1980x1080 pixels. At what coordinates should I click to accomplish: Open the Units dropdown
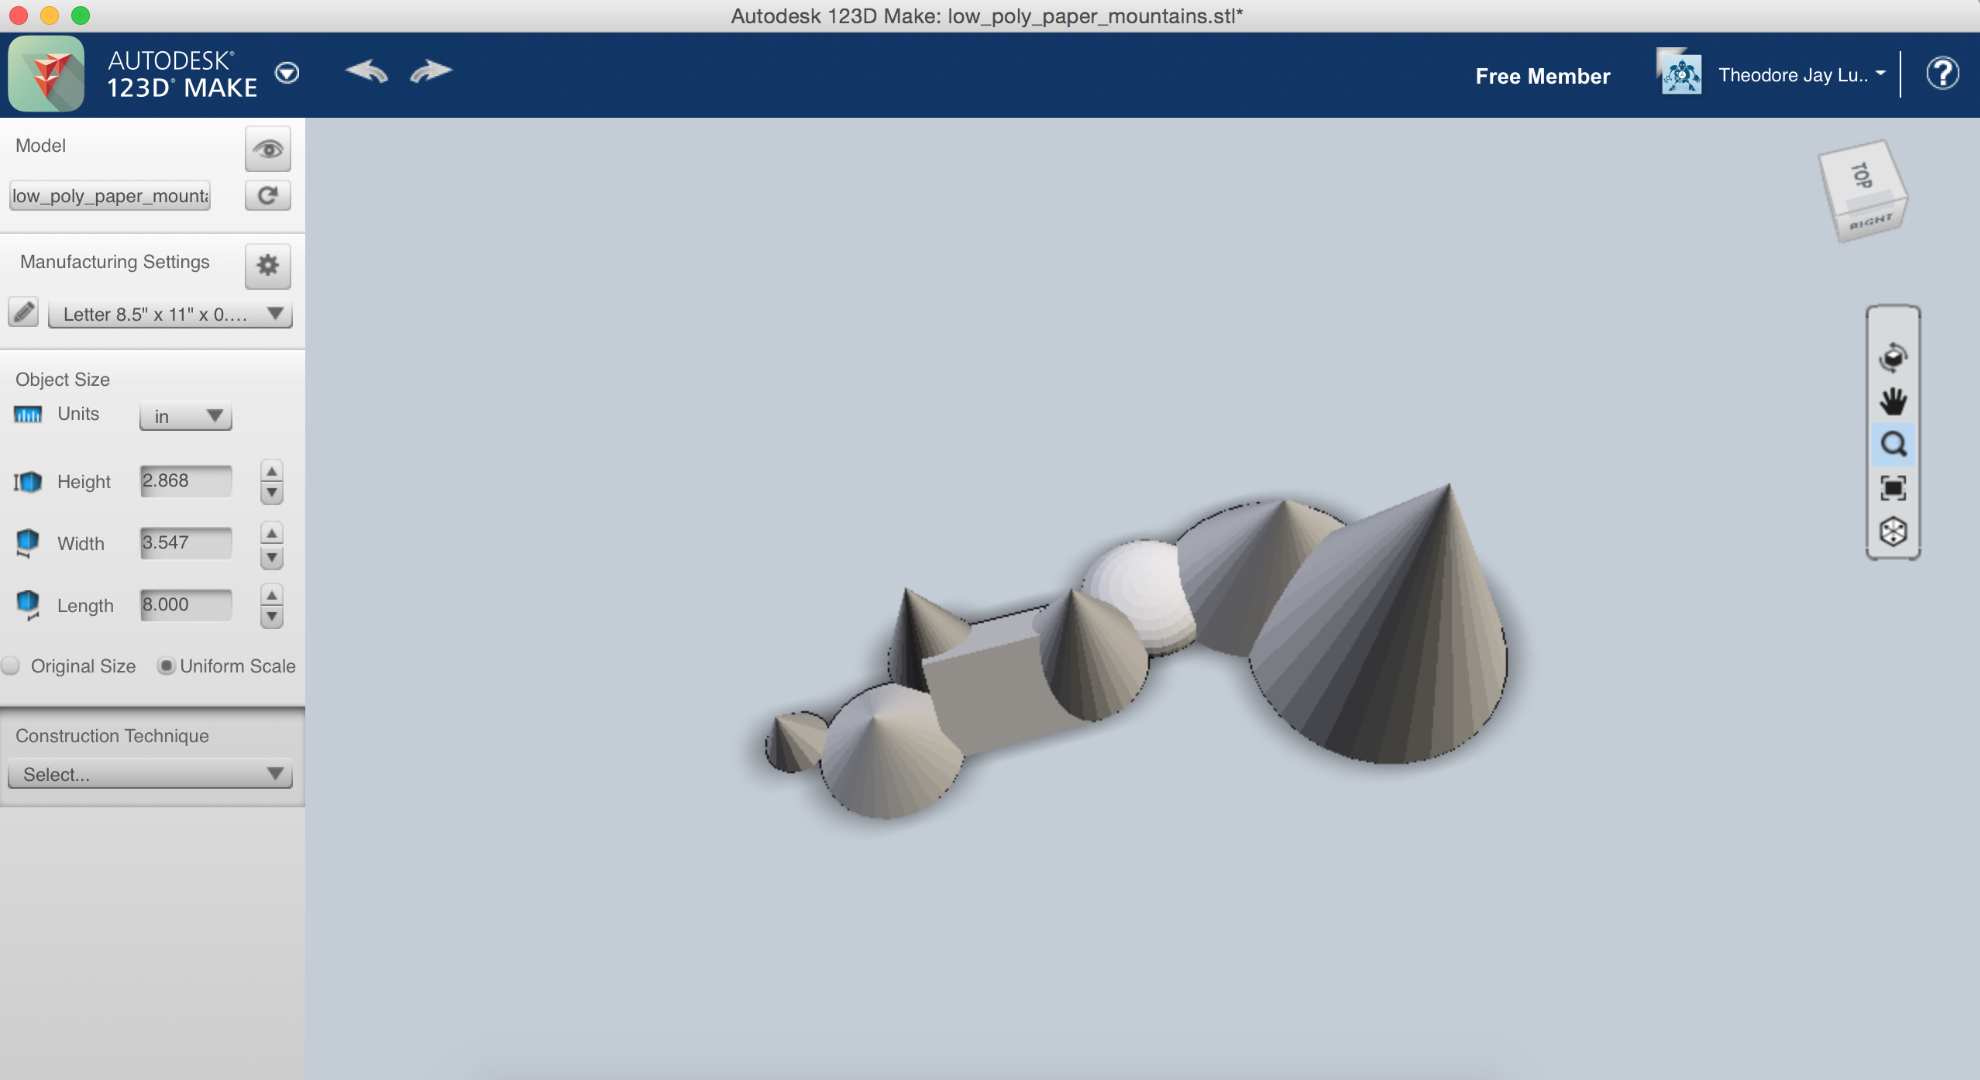[x=186, y=416]
